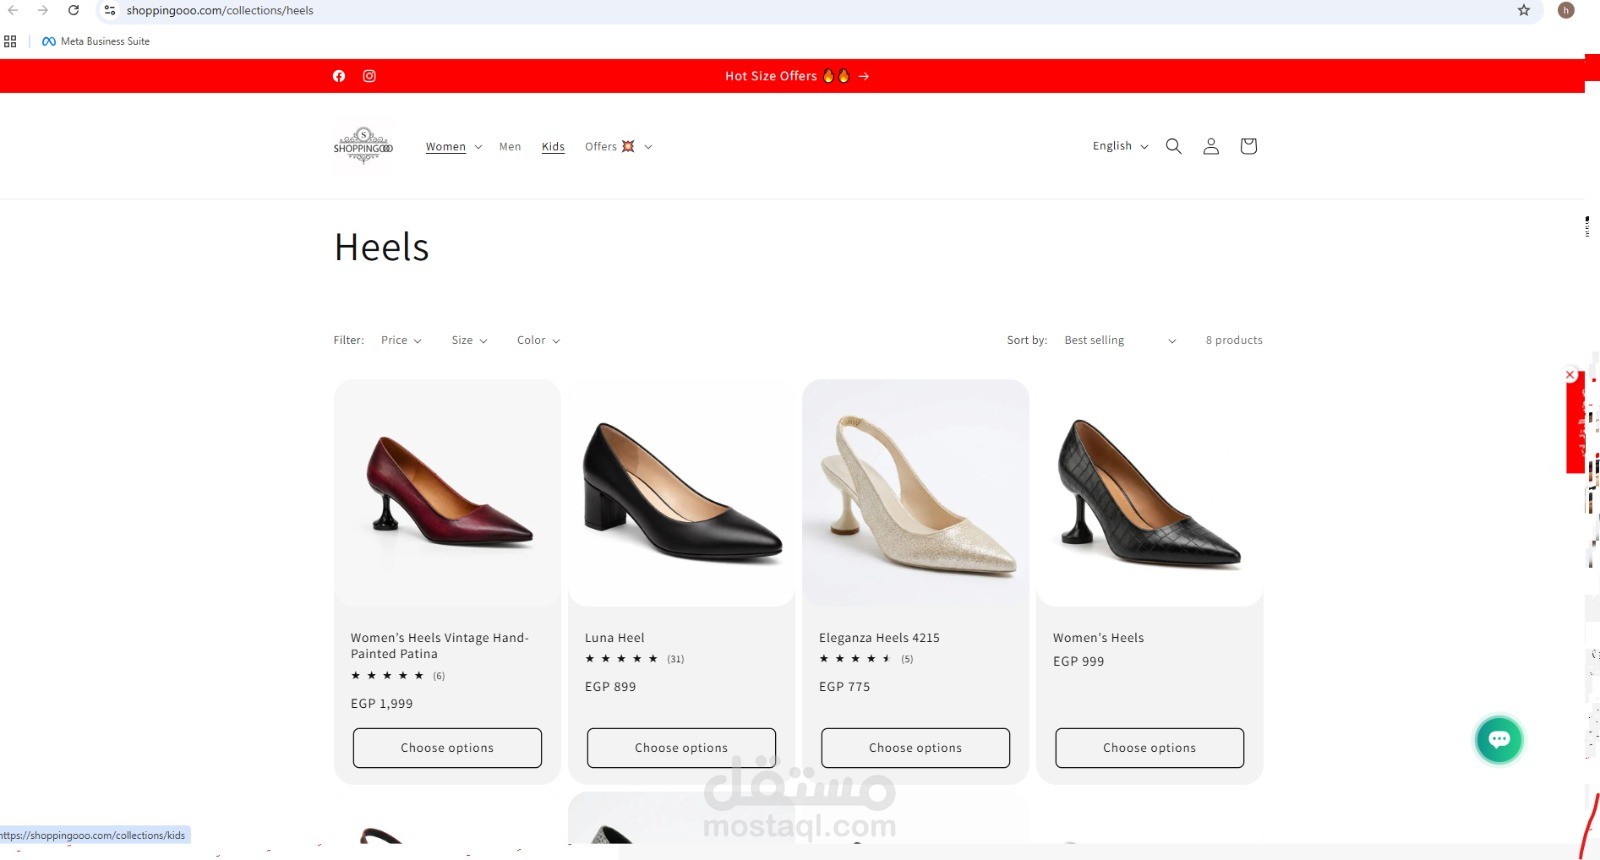This screenshot has width=1600, height=860.
Task: Go forward with the browser forward arrow
Action: pyautogui.click(x=43, y=10)
